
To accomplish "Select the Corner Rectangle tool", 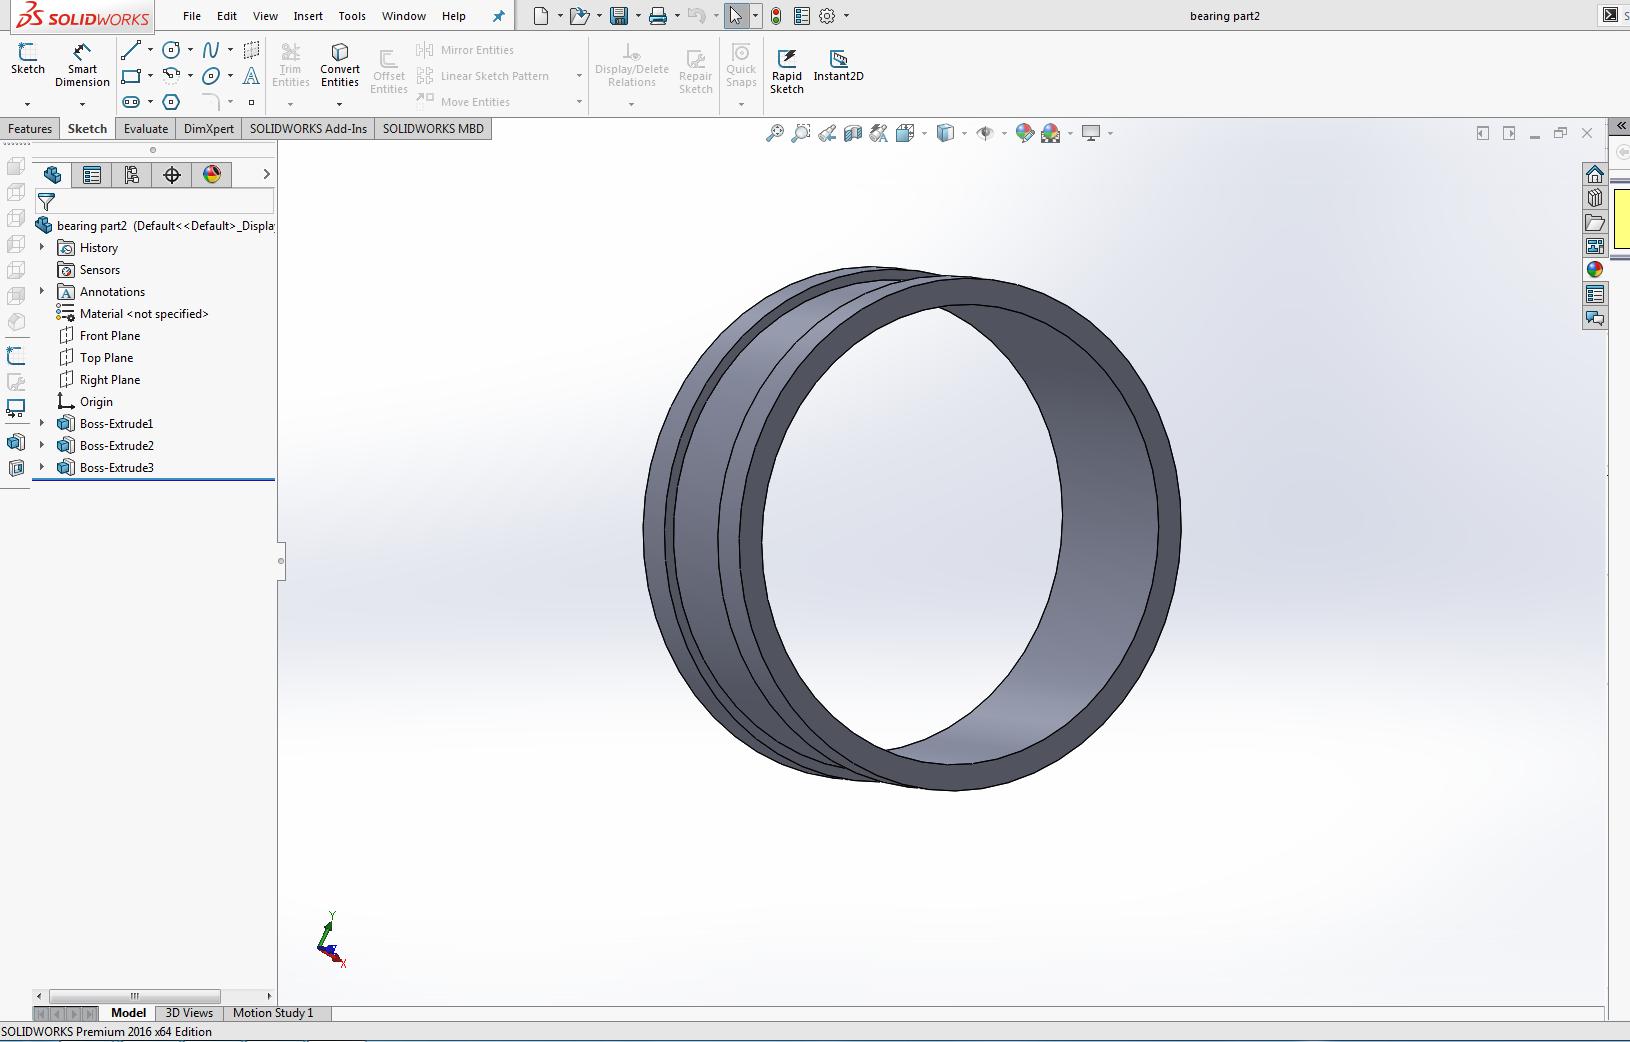I will click(x=130, y=76).
